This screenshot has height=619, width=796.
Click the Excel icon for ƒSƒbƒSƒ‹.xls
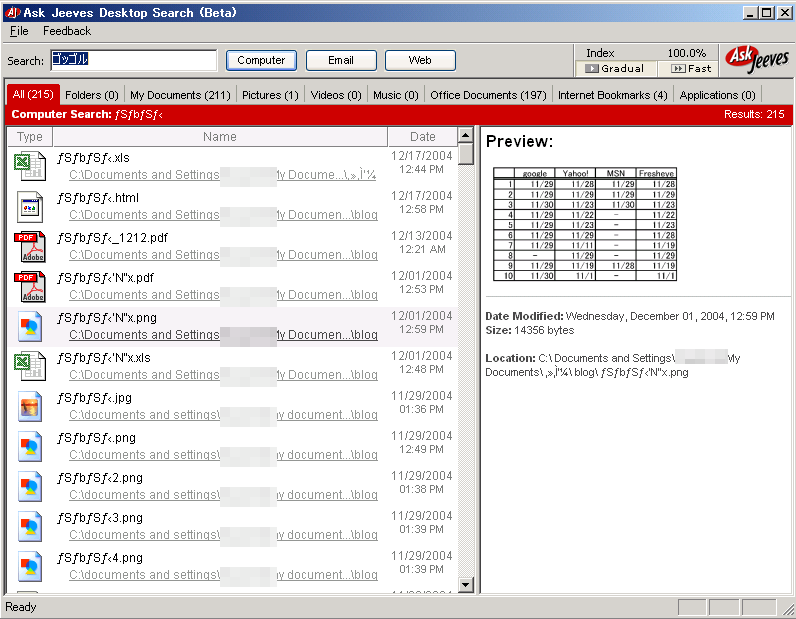coord(30,167)
